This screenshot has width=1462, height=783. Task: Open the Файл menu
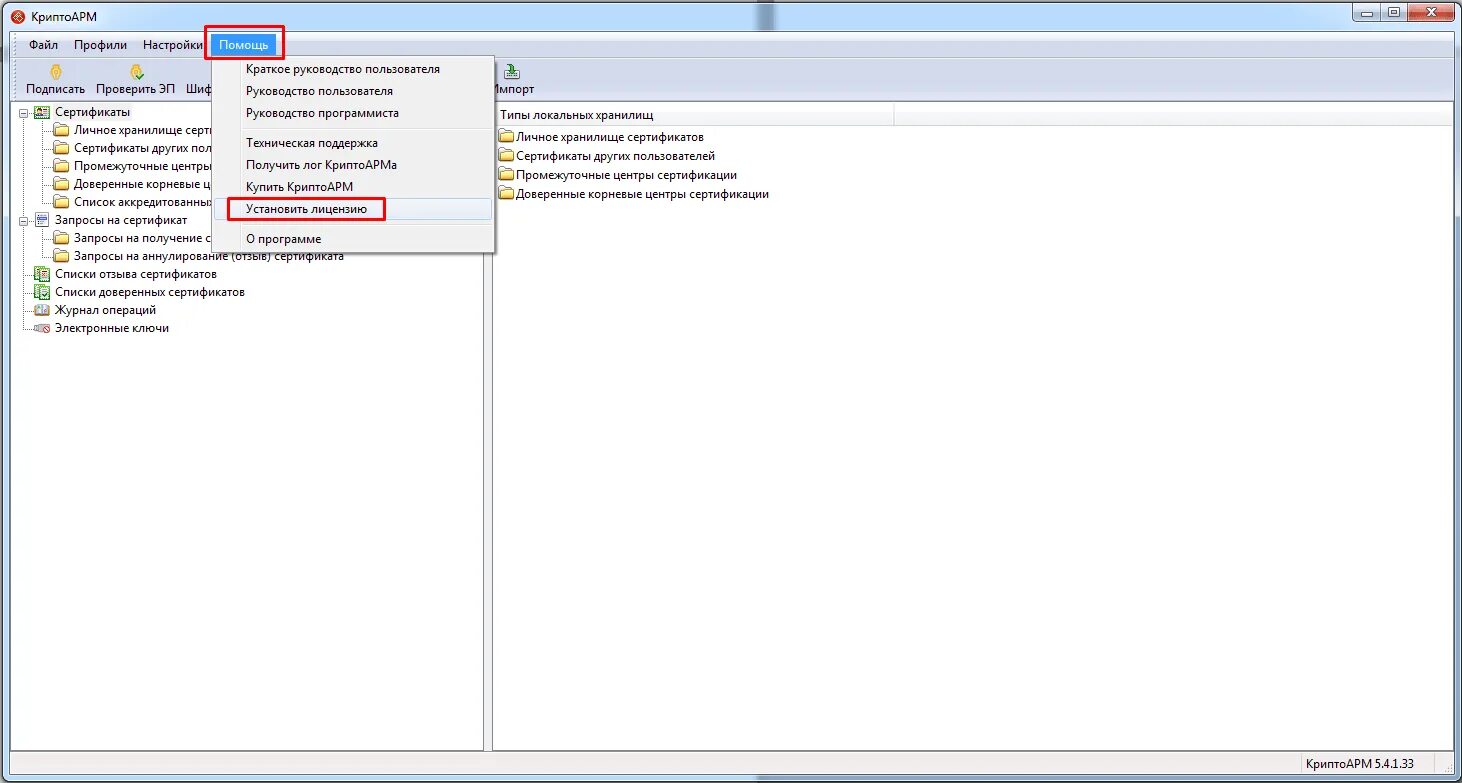tap(43, 45)
